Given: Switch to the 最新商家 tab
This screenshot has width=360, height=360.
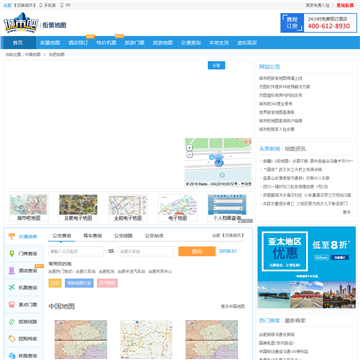Looking at the screenshot, I should coord(295,320).
